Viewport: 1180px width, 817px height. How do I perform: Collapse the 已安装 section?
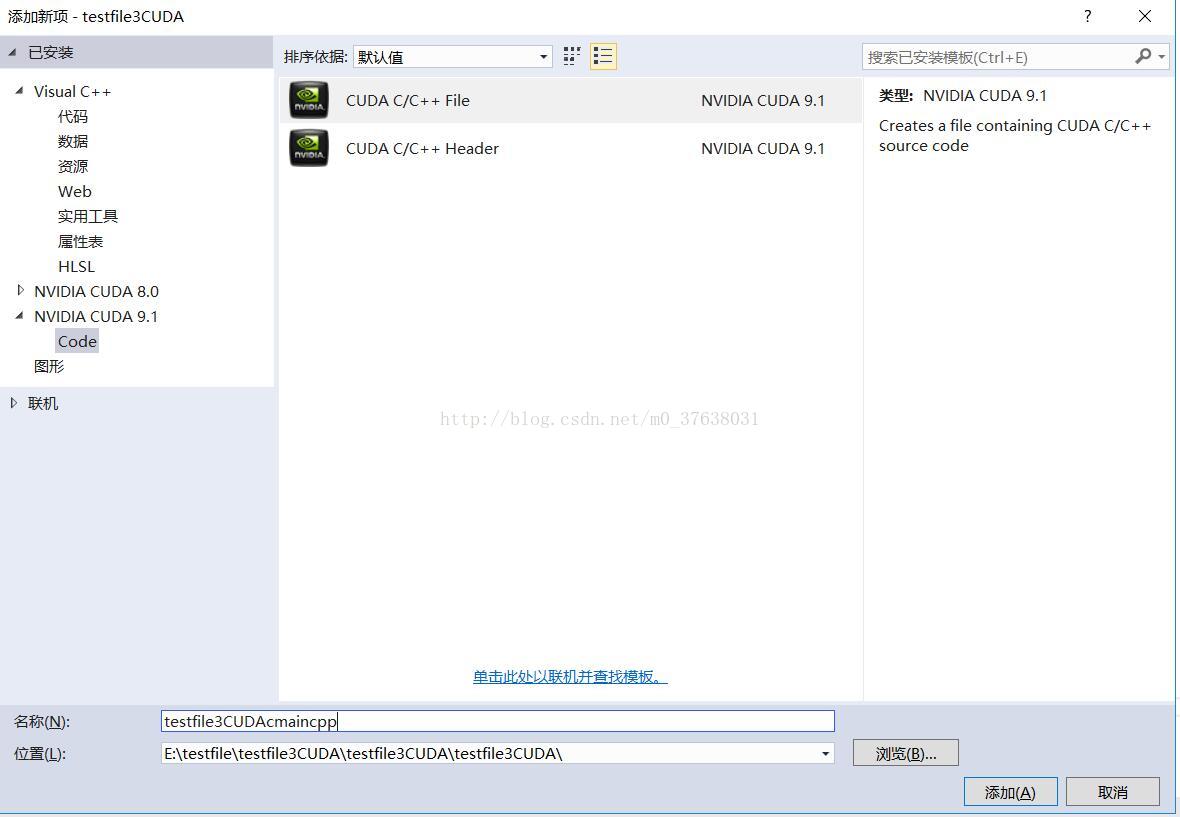(12, 53)
